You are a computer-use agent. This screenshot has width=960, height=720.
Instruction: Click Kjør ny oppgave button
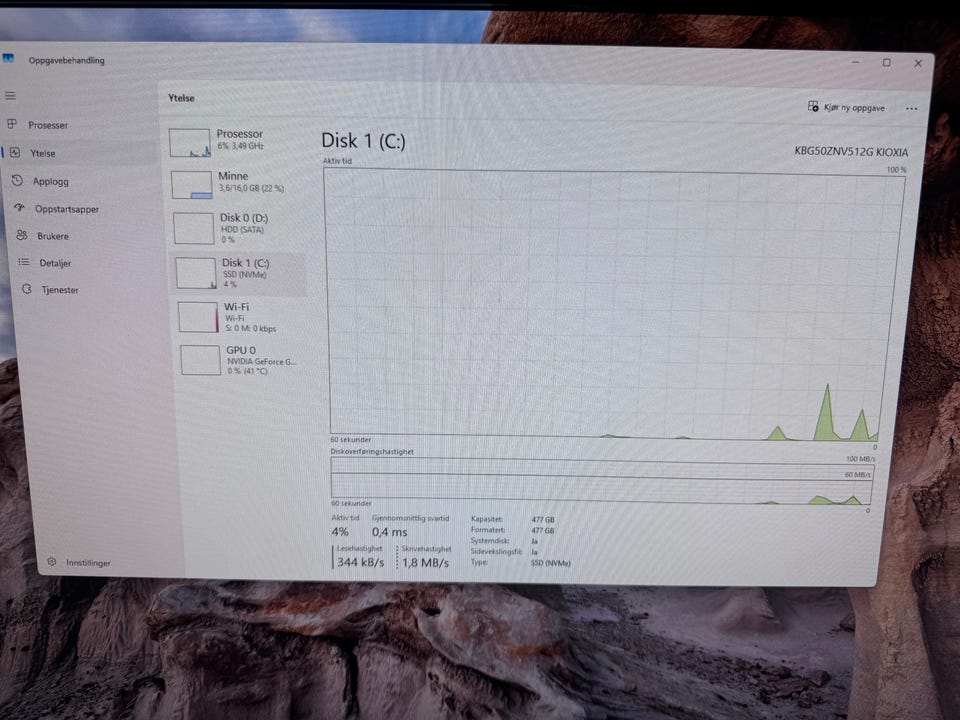pos(846,107)
